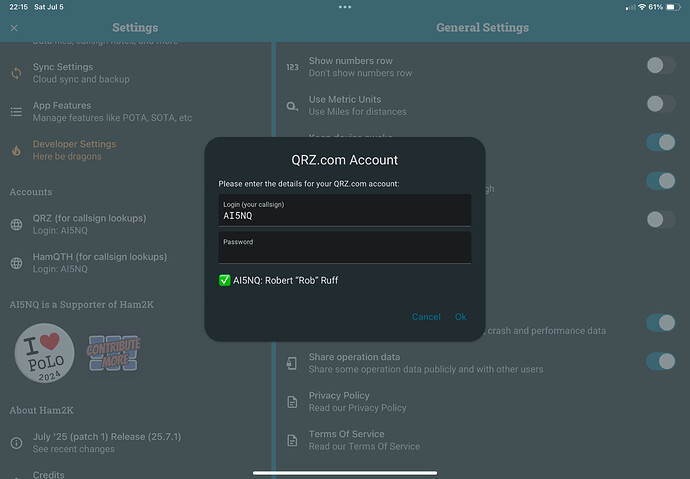Click the Password field

pyautogui.click(x=345, y=248)
